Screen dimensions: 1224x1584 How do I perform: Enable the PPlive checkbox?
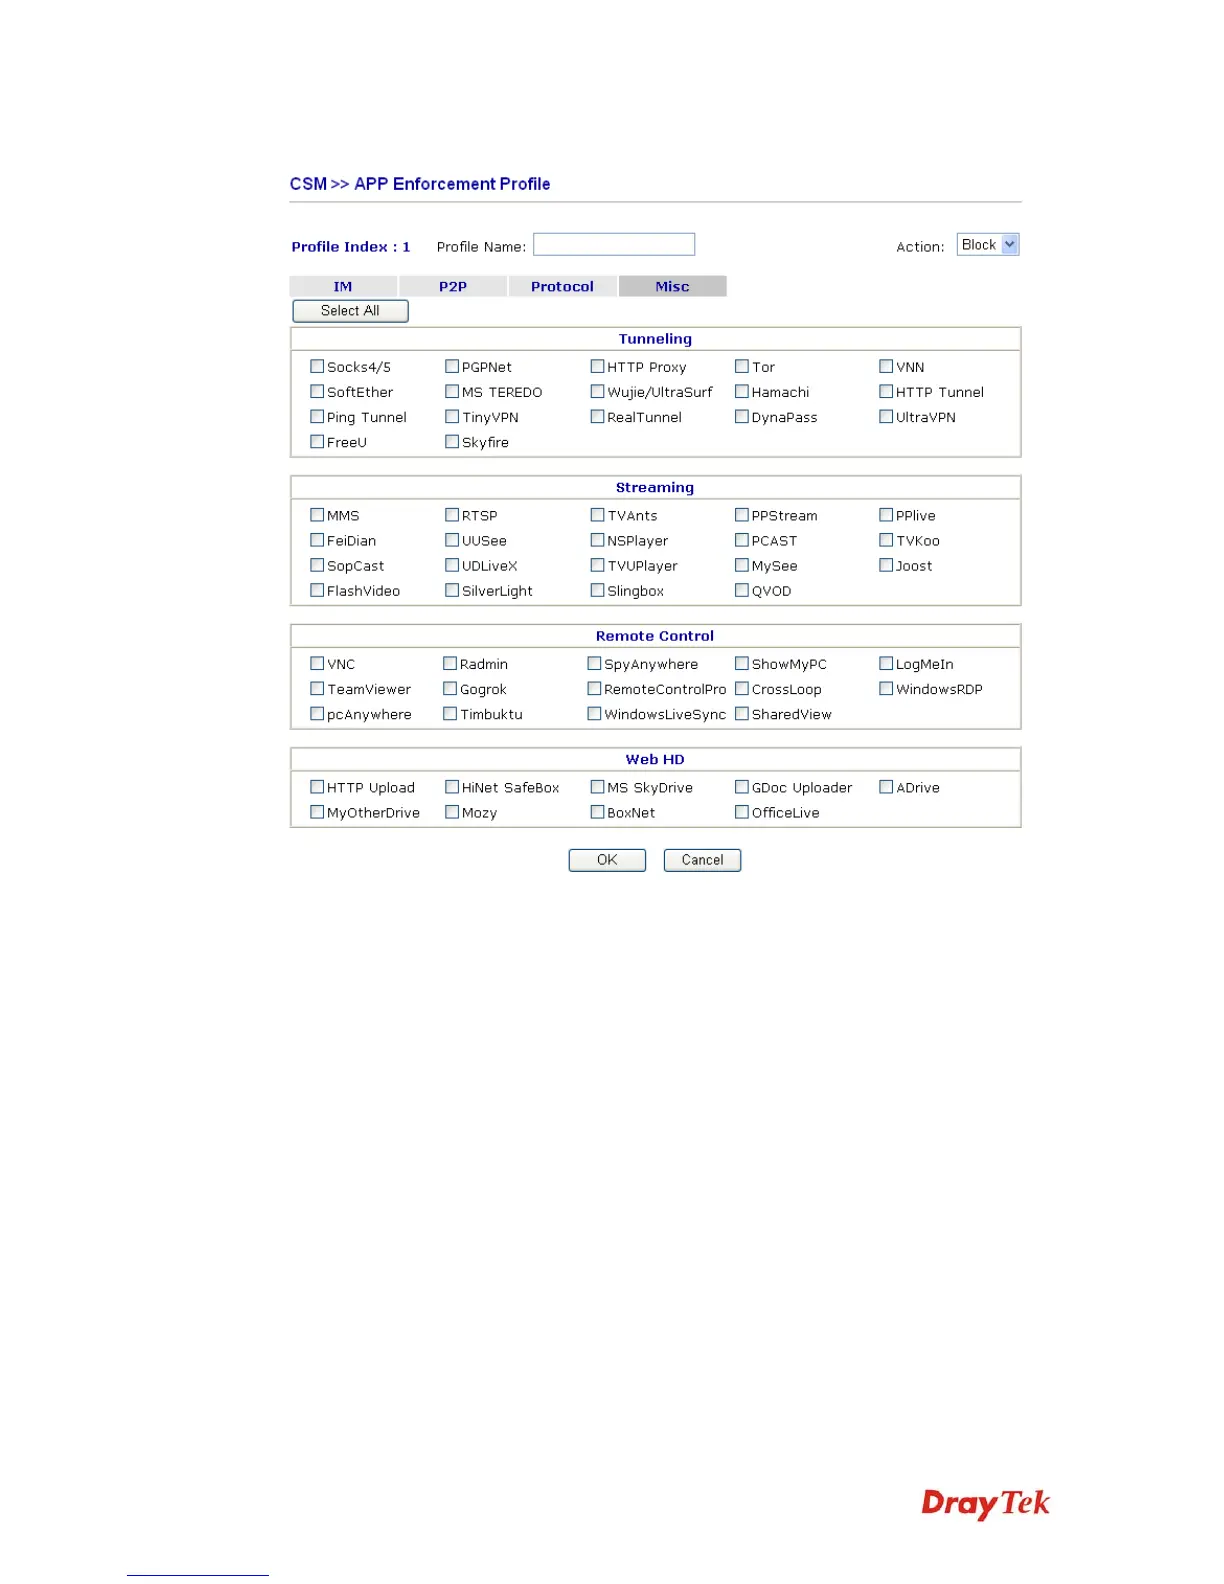[886, 515]
